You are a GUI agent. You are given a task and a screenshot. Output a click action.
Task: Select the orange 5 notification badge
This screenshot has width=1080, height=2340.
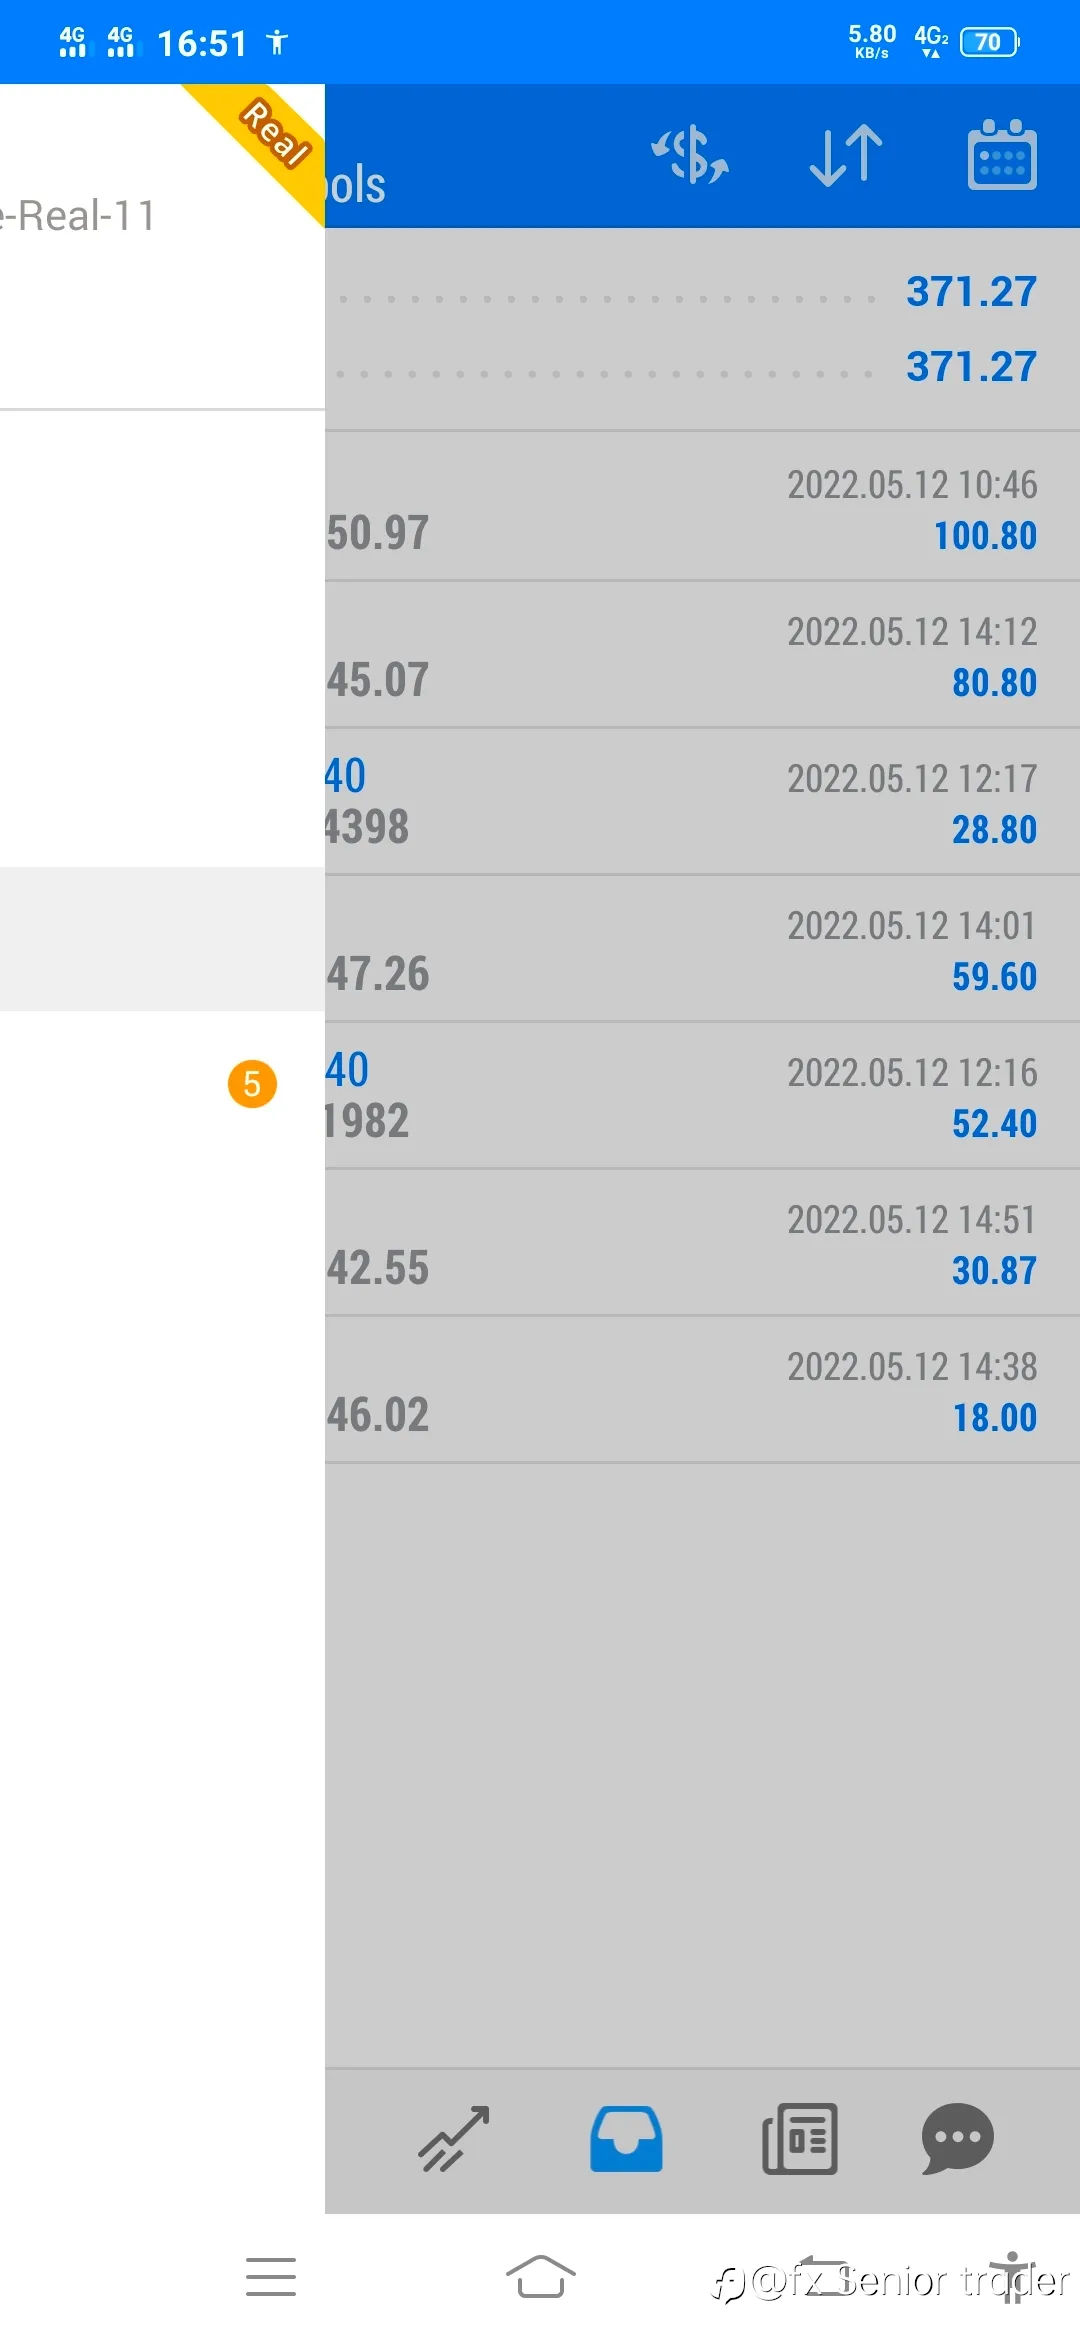pos(252,1084)
